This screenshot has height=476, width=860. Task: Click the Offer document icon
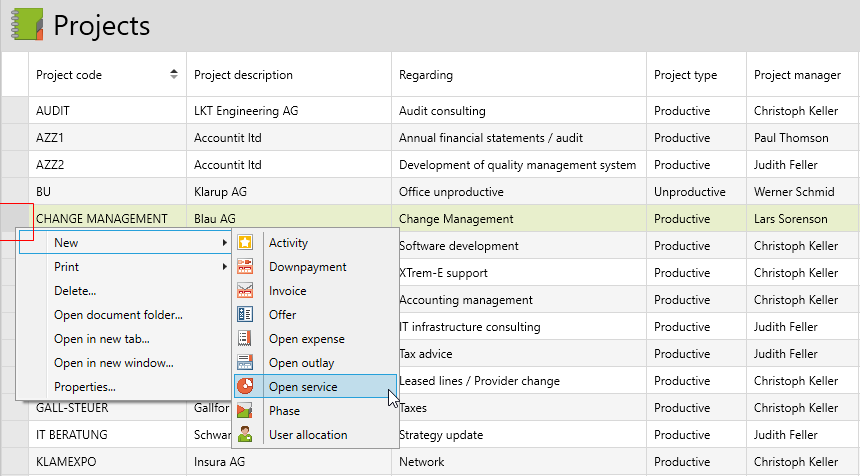click(x=245, y=315)
